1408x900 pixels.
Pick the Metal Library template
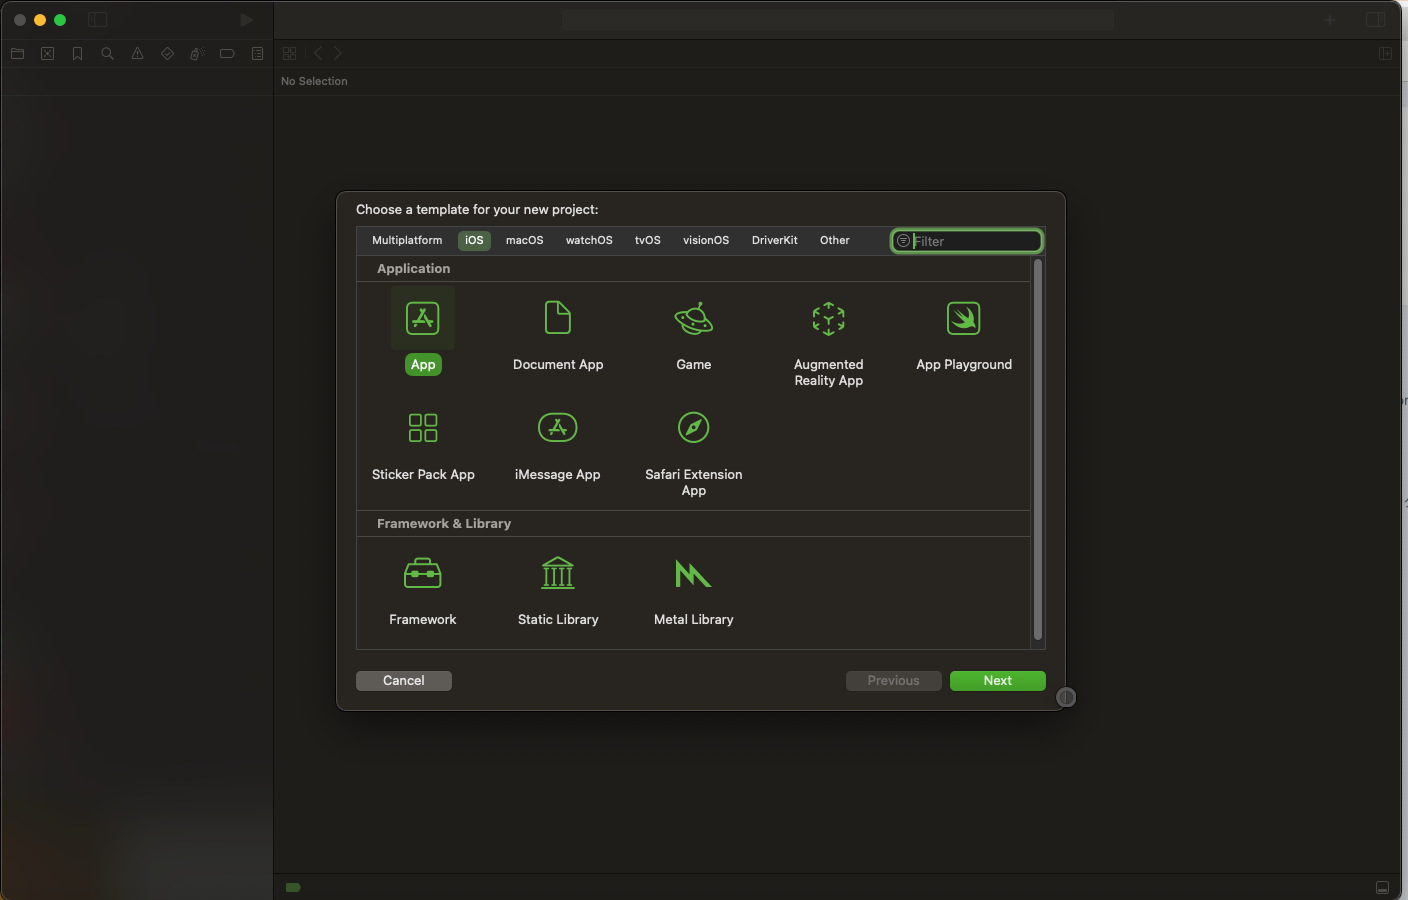693,574
